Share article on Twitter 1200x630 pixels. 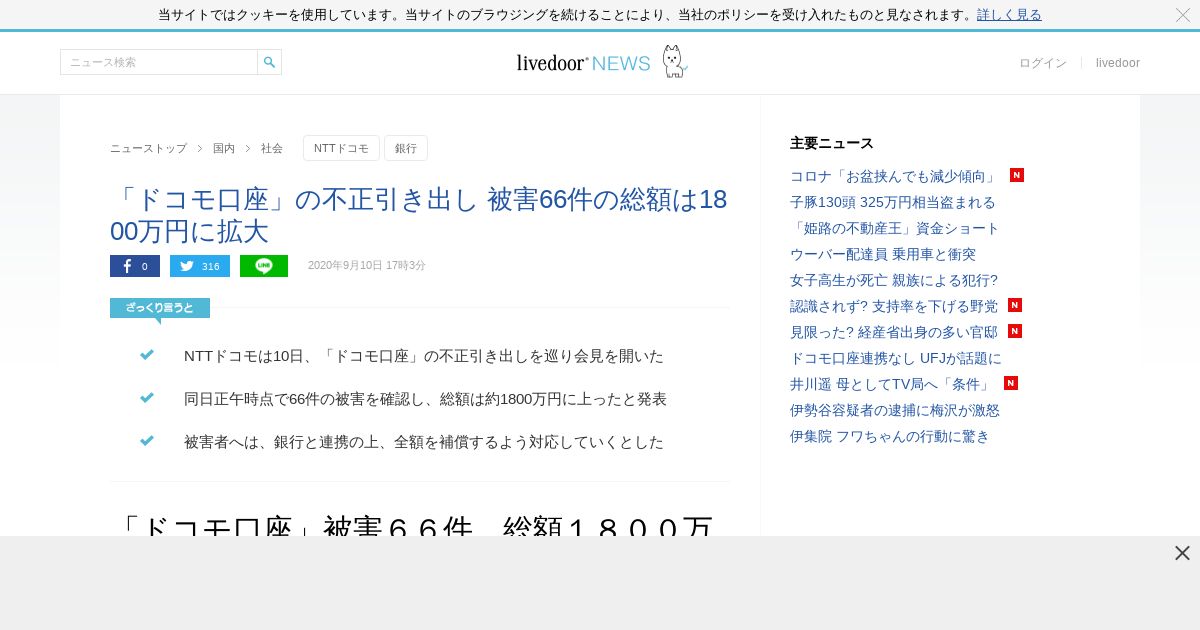pos(200,266)
